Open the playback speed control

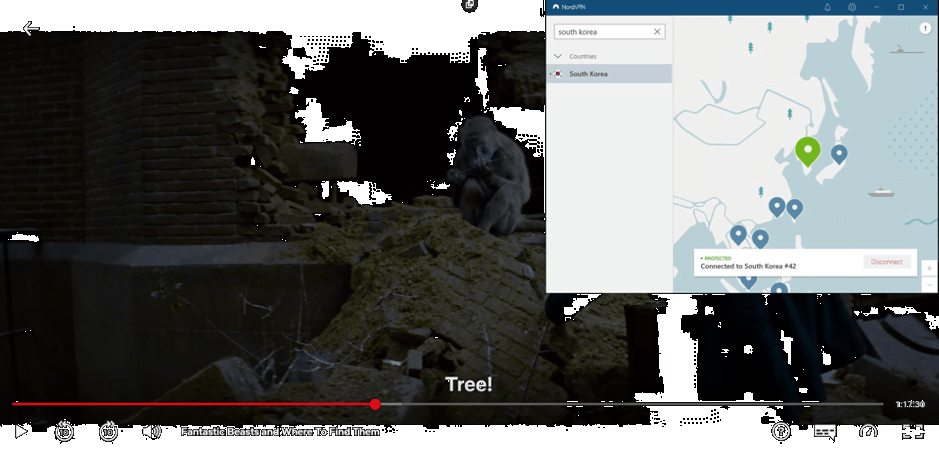coord(868,431)
